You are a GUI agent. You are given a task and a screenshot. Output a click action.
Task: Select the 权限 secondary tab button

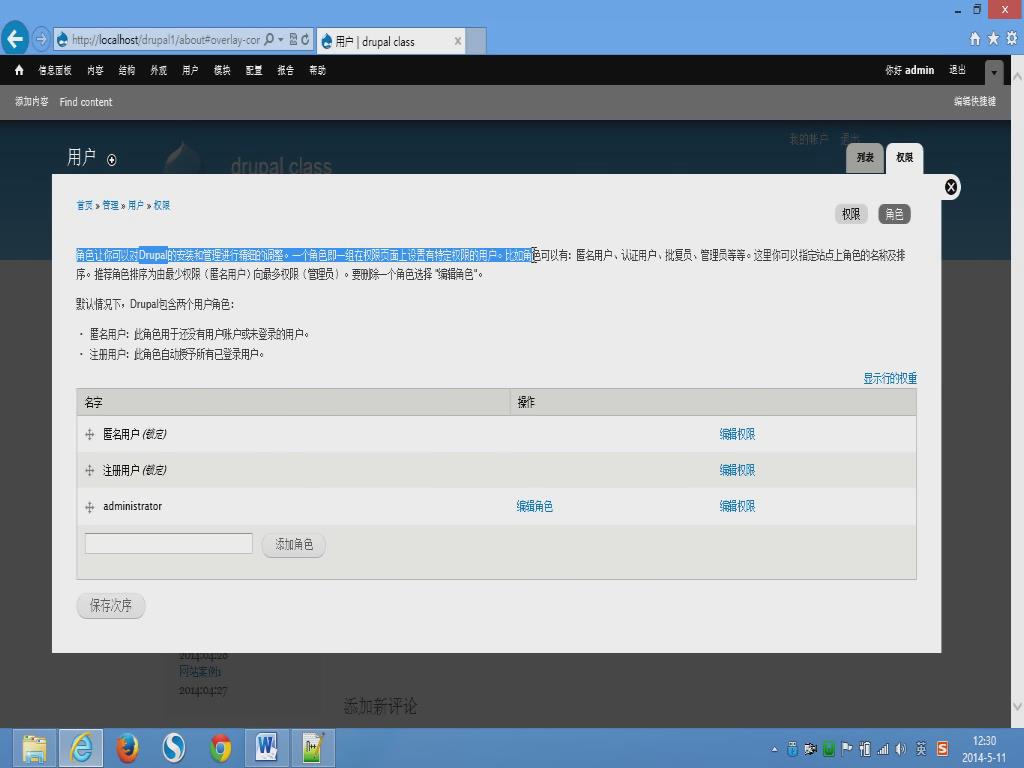(851, 214)
